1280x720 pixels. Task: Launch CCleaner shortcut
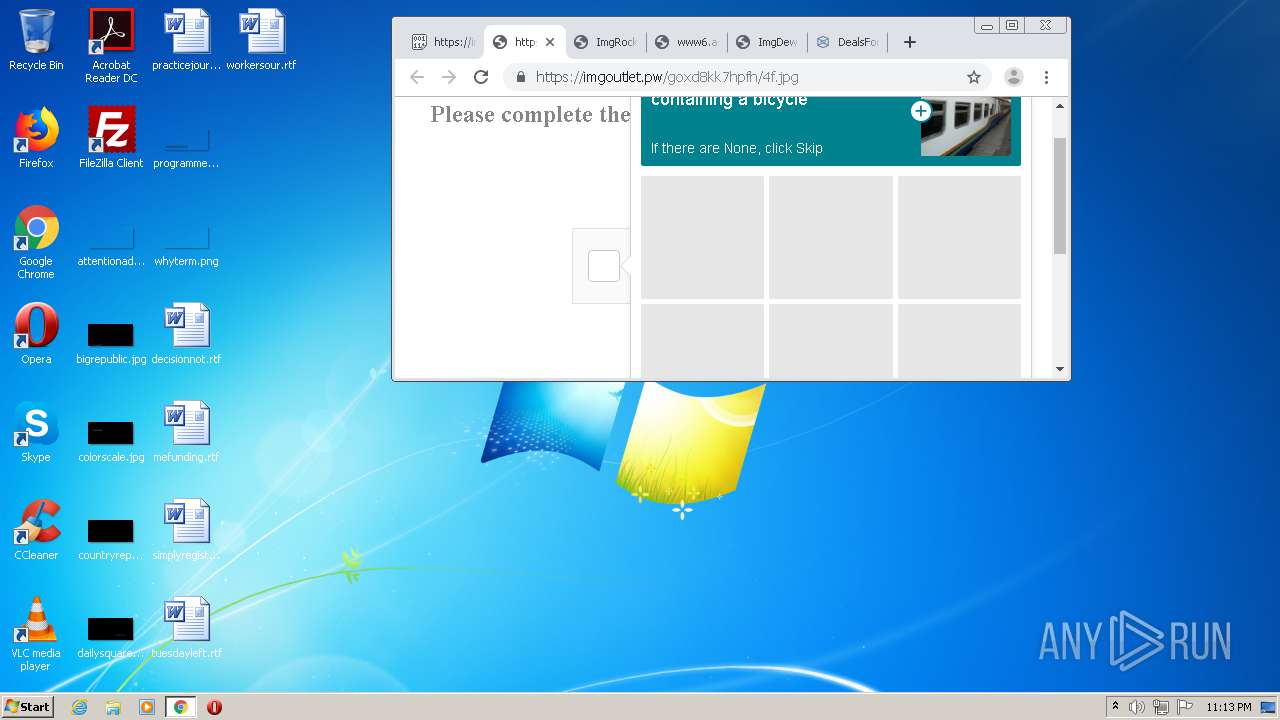point(36,530)
